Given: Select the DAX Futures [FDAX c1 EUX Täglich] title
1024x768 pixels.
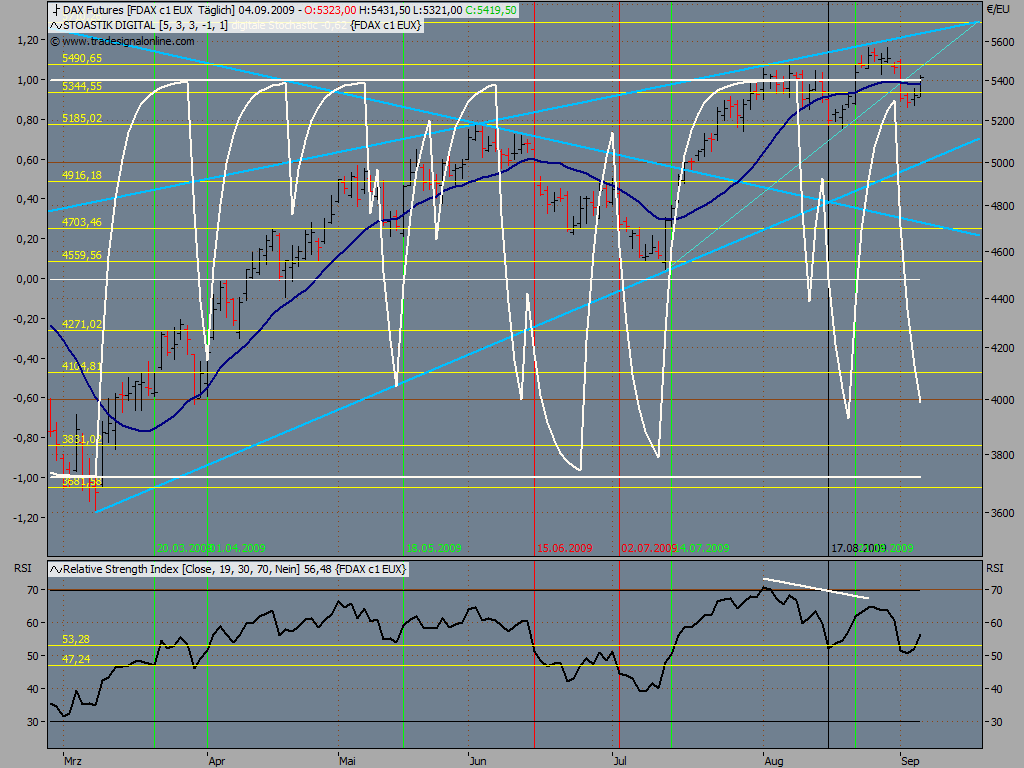Looking at the screenshot, I should point(149,10).
